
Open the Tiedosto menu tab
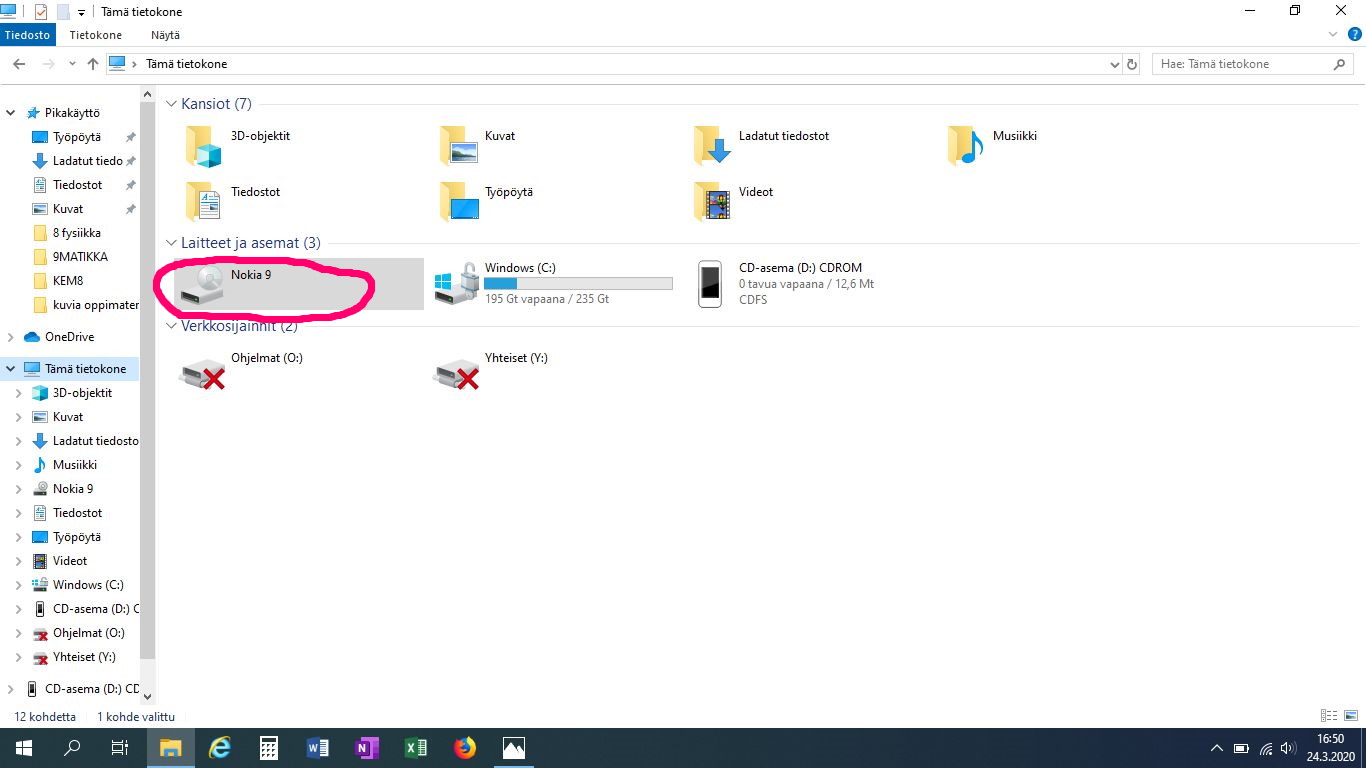(x=27, y=35)
